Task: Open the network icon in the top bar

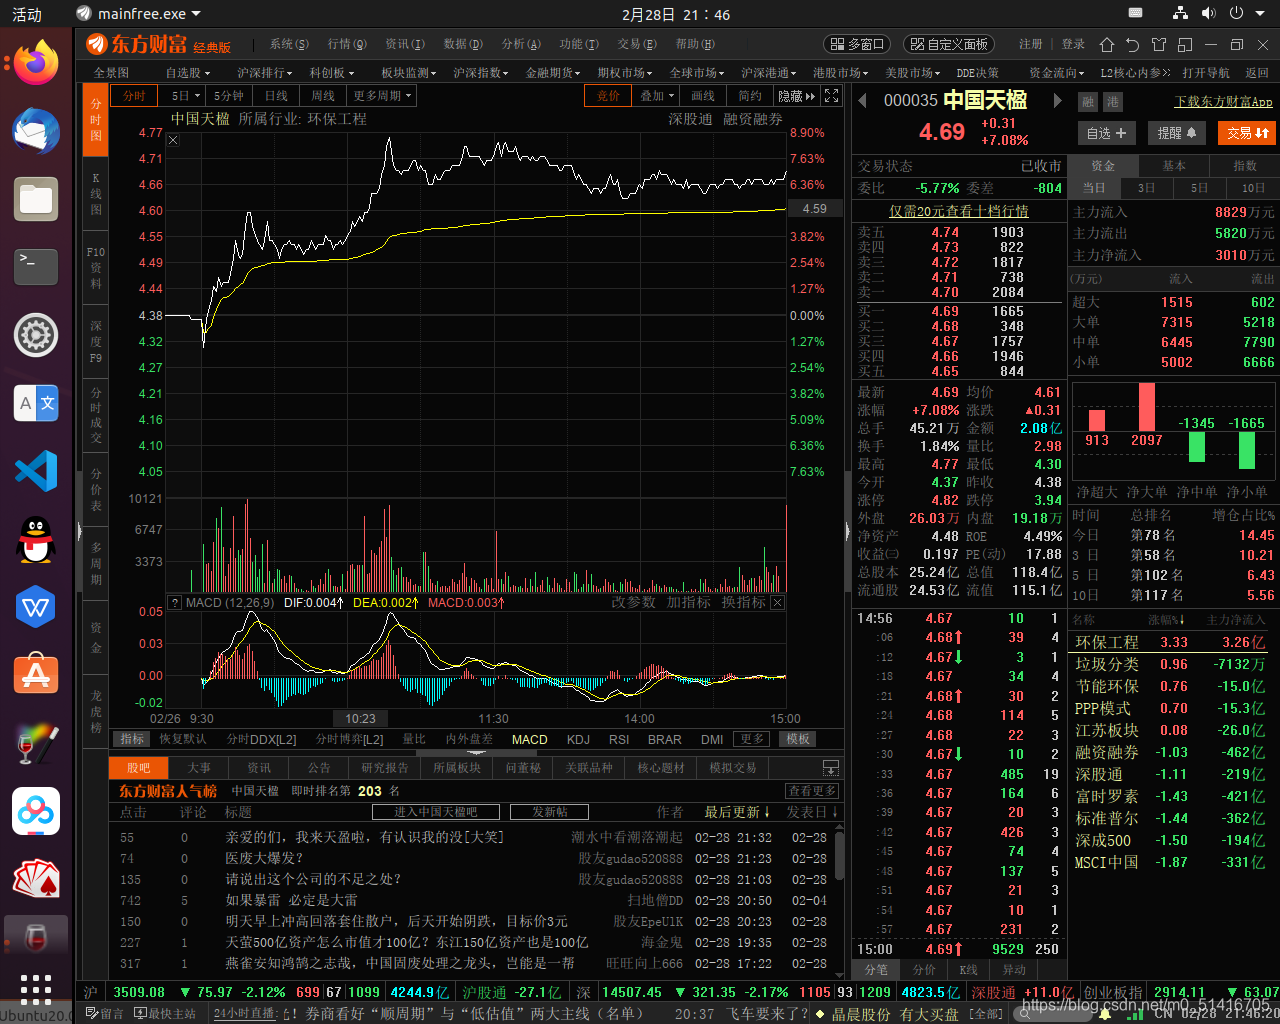Action: coord(1181,14)
